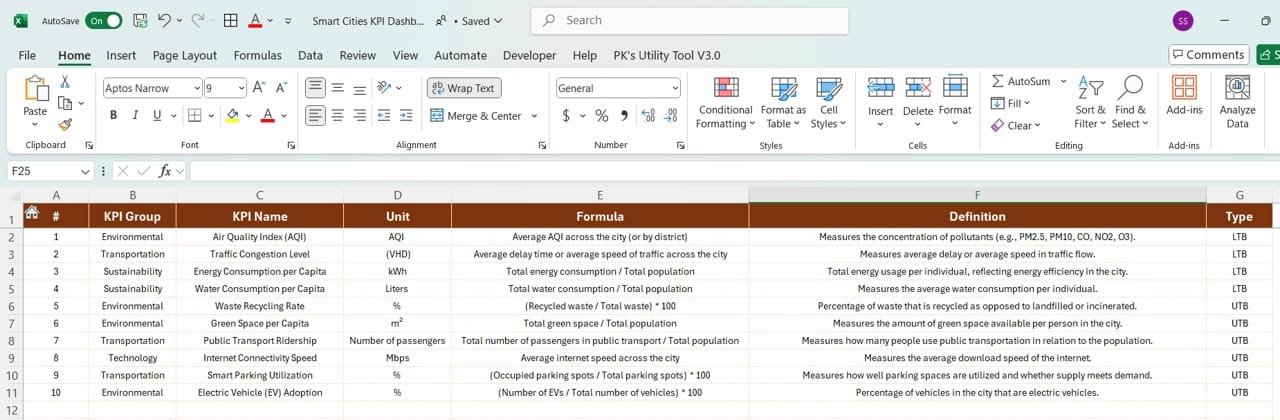1280x420 pixels.
Task: Click the AutoSum button
Action: click(x=1021, y=81)
